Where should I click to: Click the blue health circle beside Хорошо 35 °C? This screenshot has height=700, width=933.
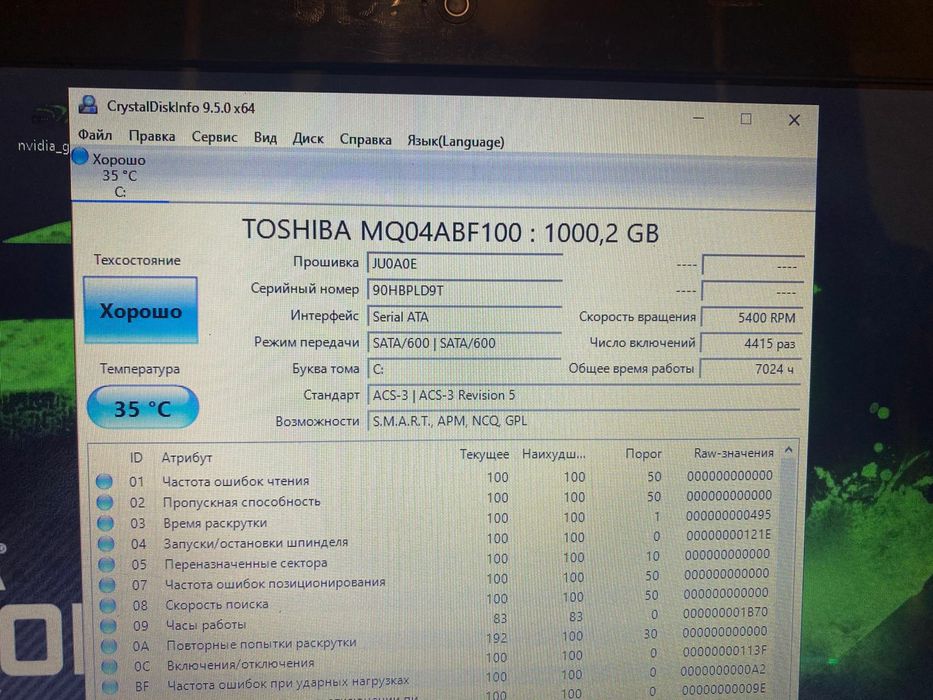pyautogui.click(x=80, y=157)
